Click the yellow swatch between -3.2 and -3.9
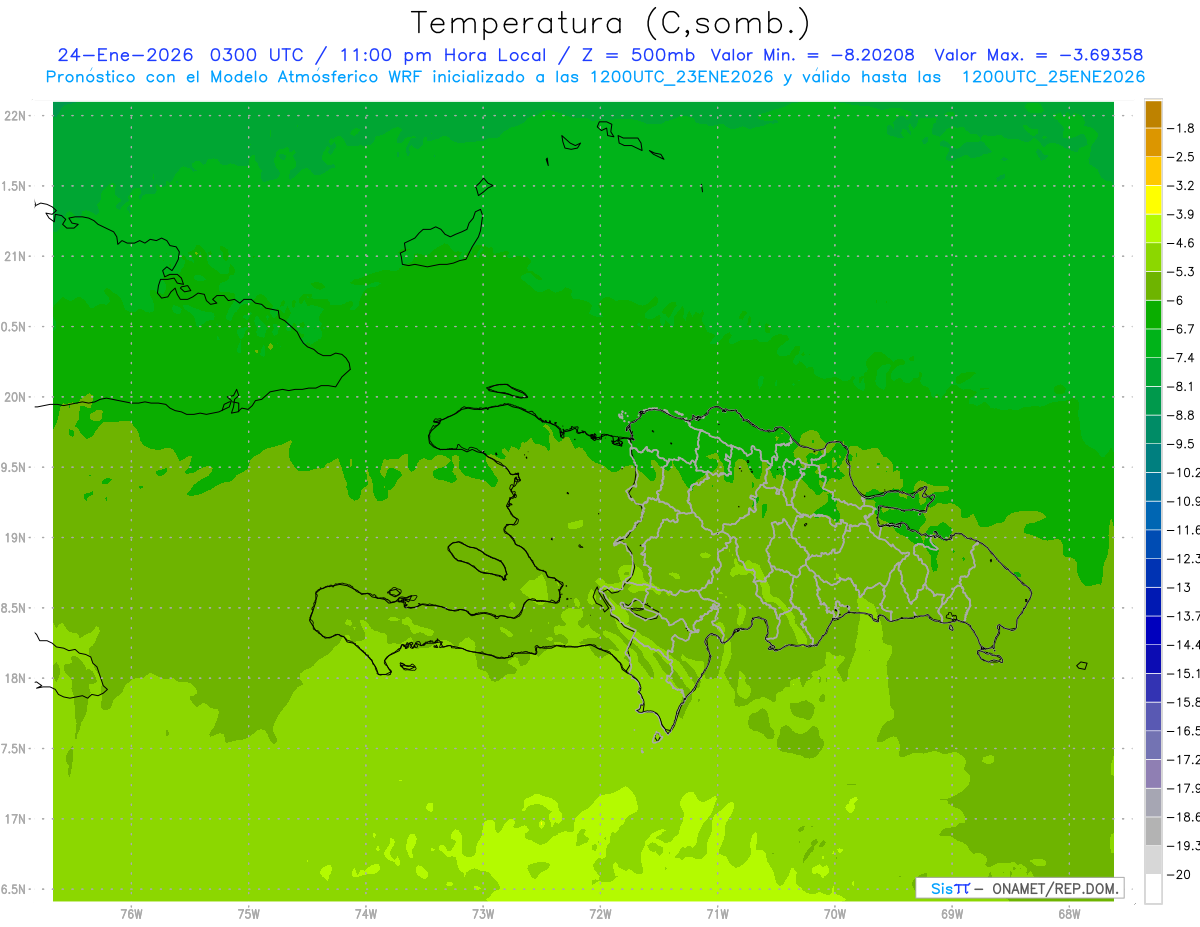 (x=1153, y=200)
